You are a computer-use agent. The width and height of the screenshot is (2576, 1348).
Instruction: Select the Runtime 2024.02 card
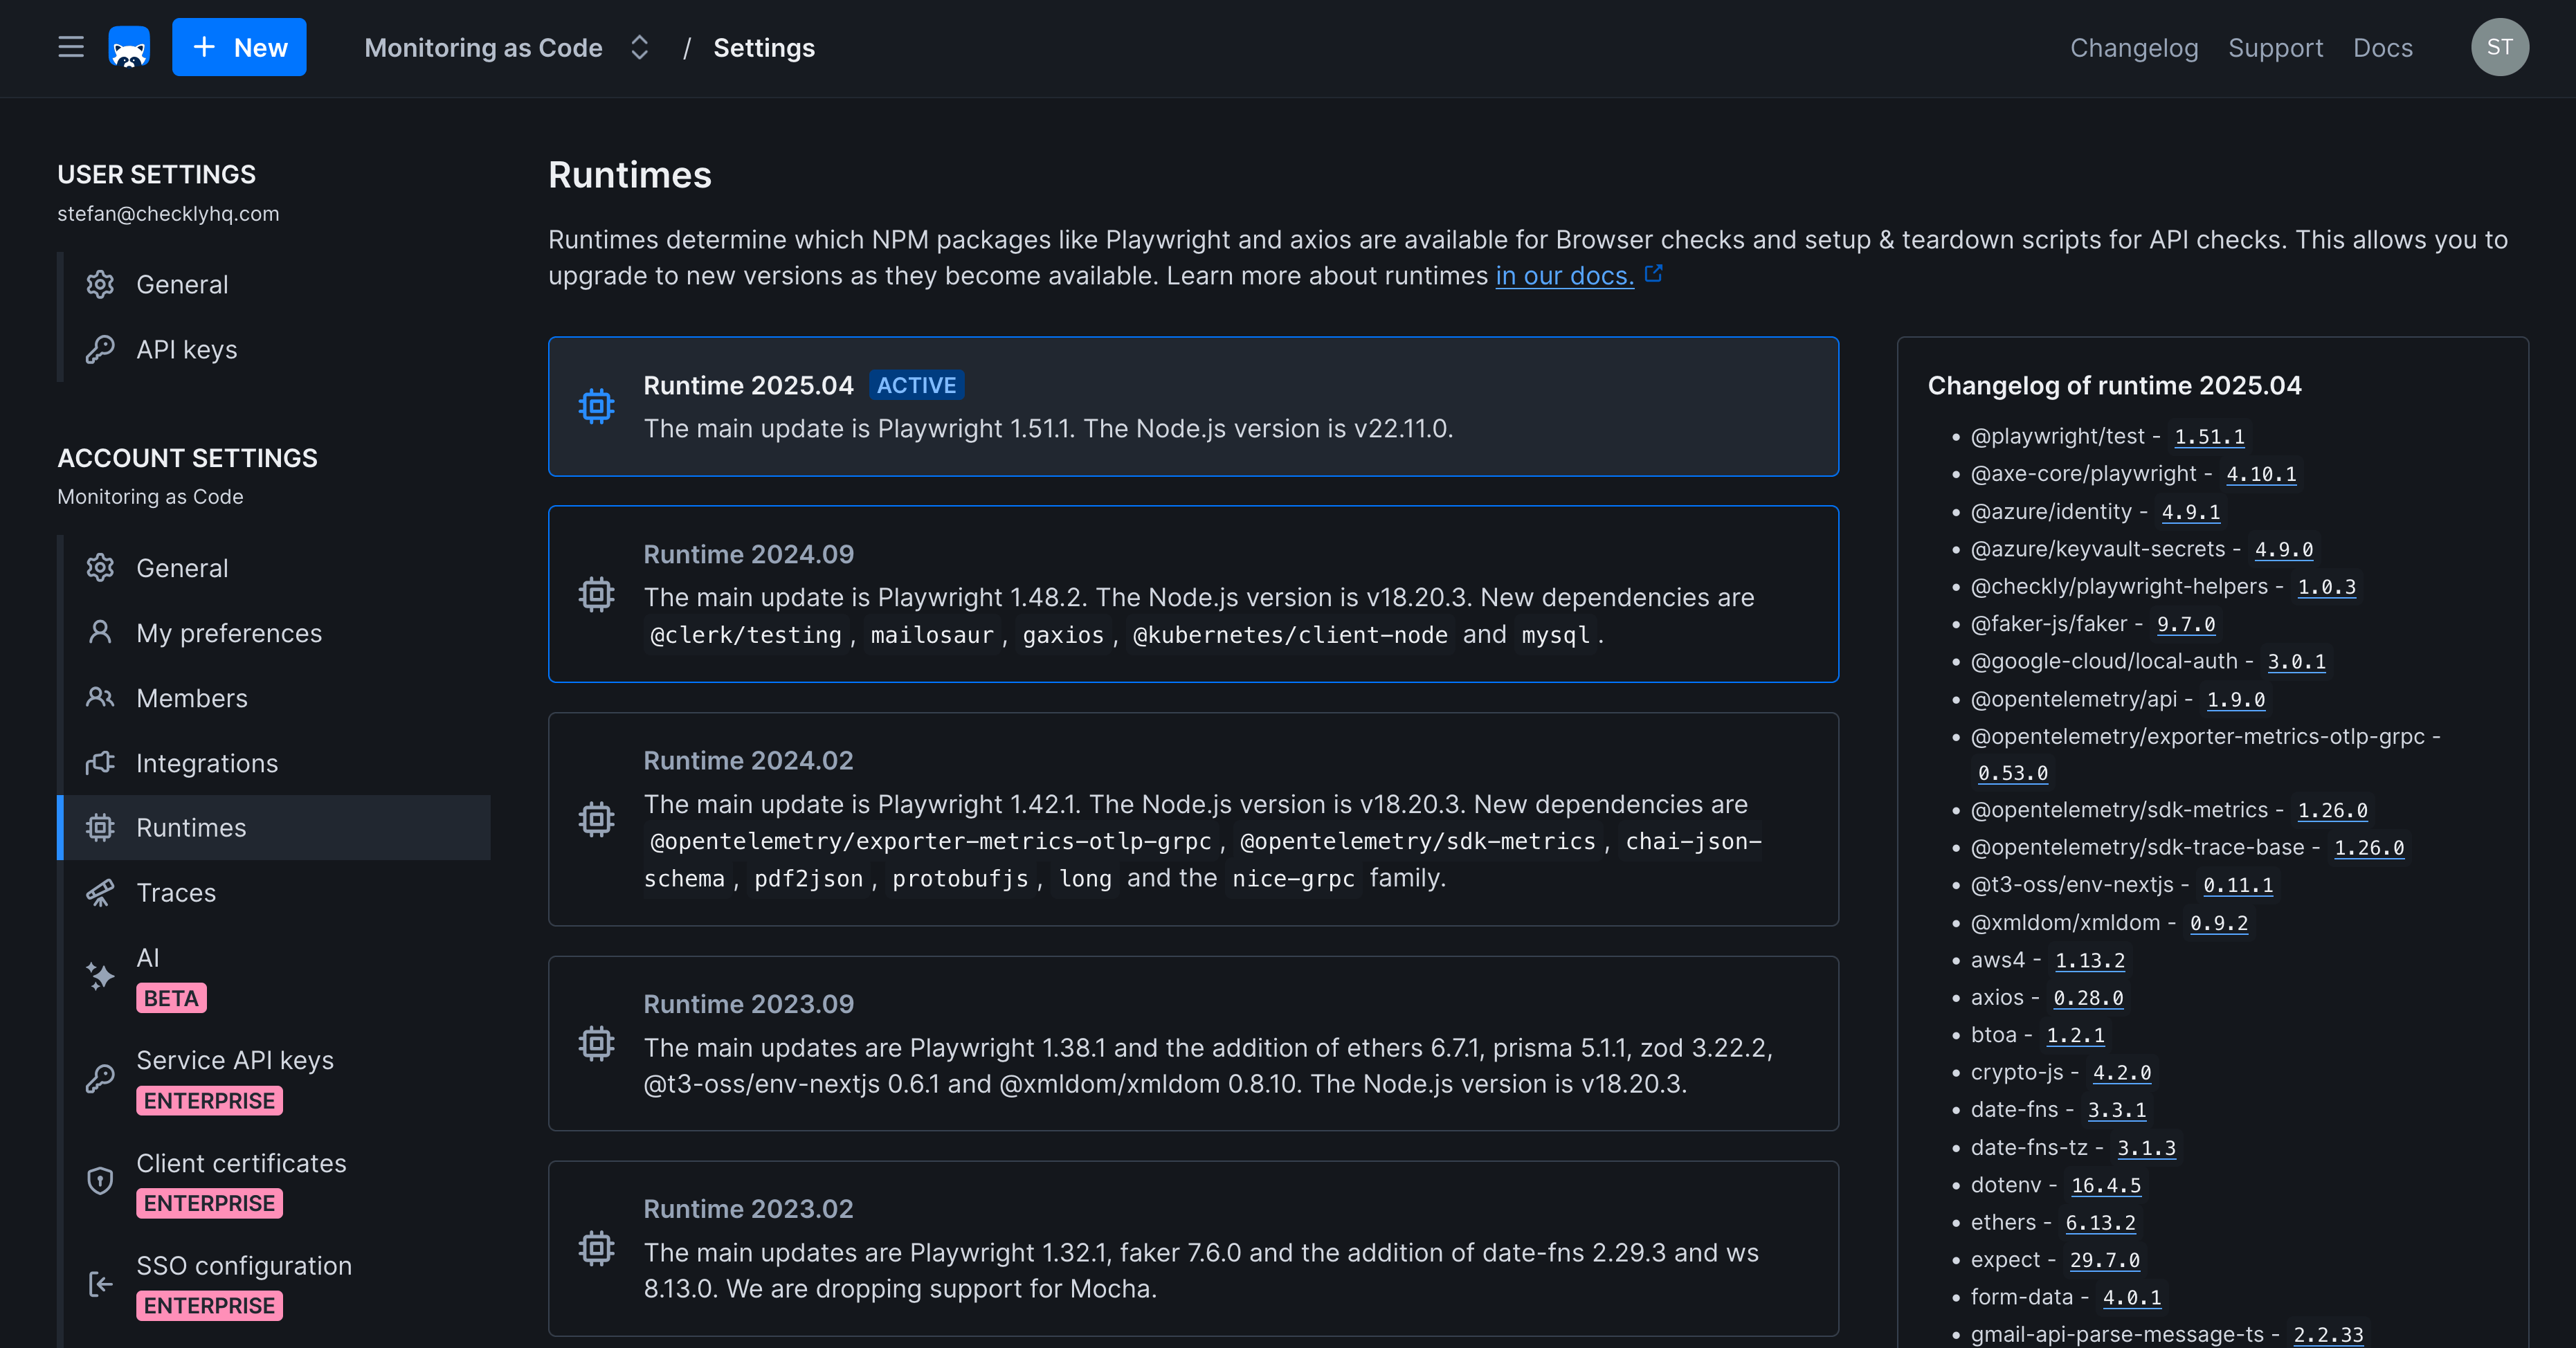coord(1193,819)
